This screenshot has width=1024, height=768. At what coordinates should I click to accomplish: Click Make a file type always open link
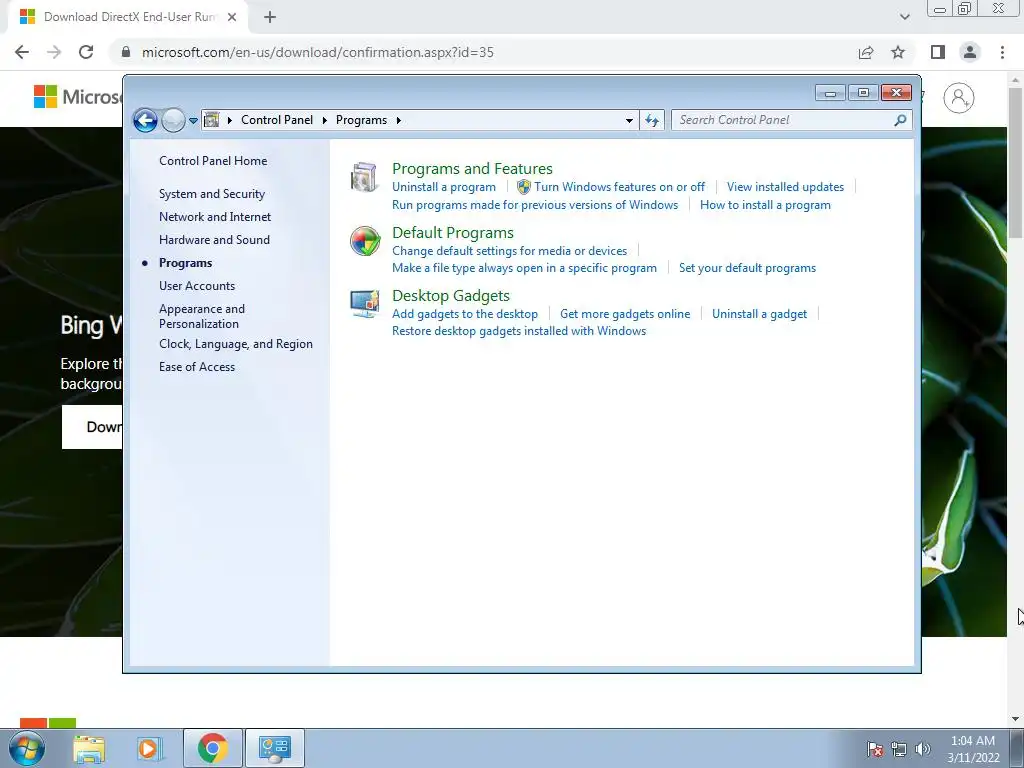(524, 268)
